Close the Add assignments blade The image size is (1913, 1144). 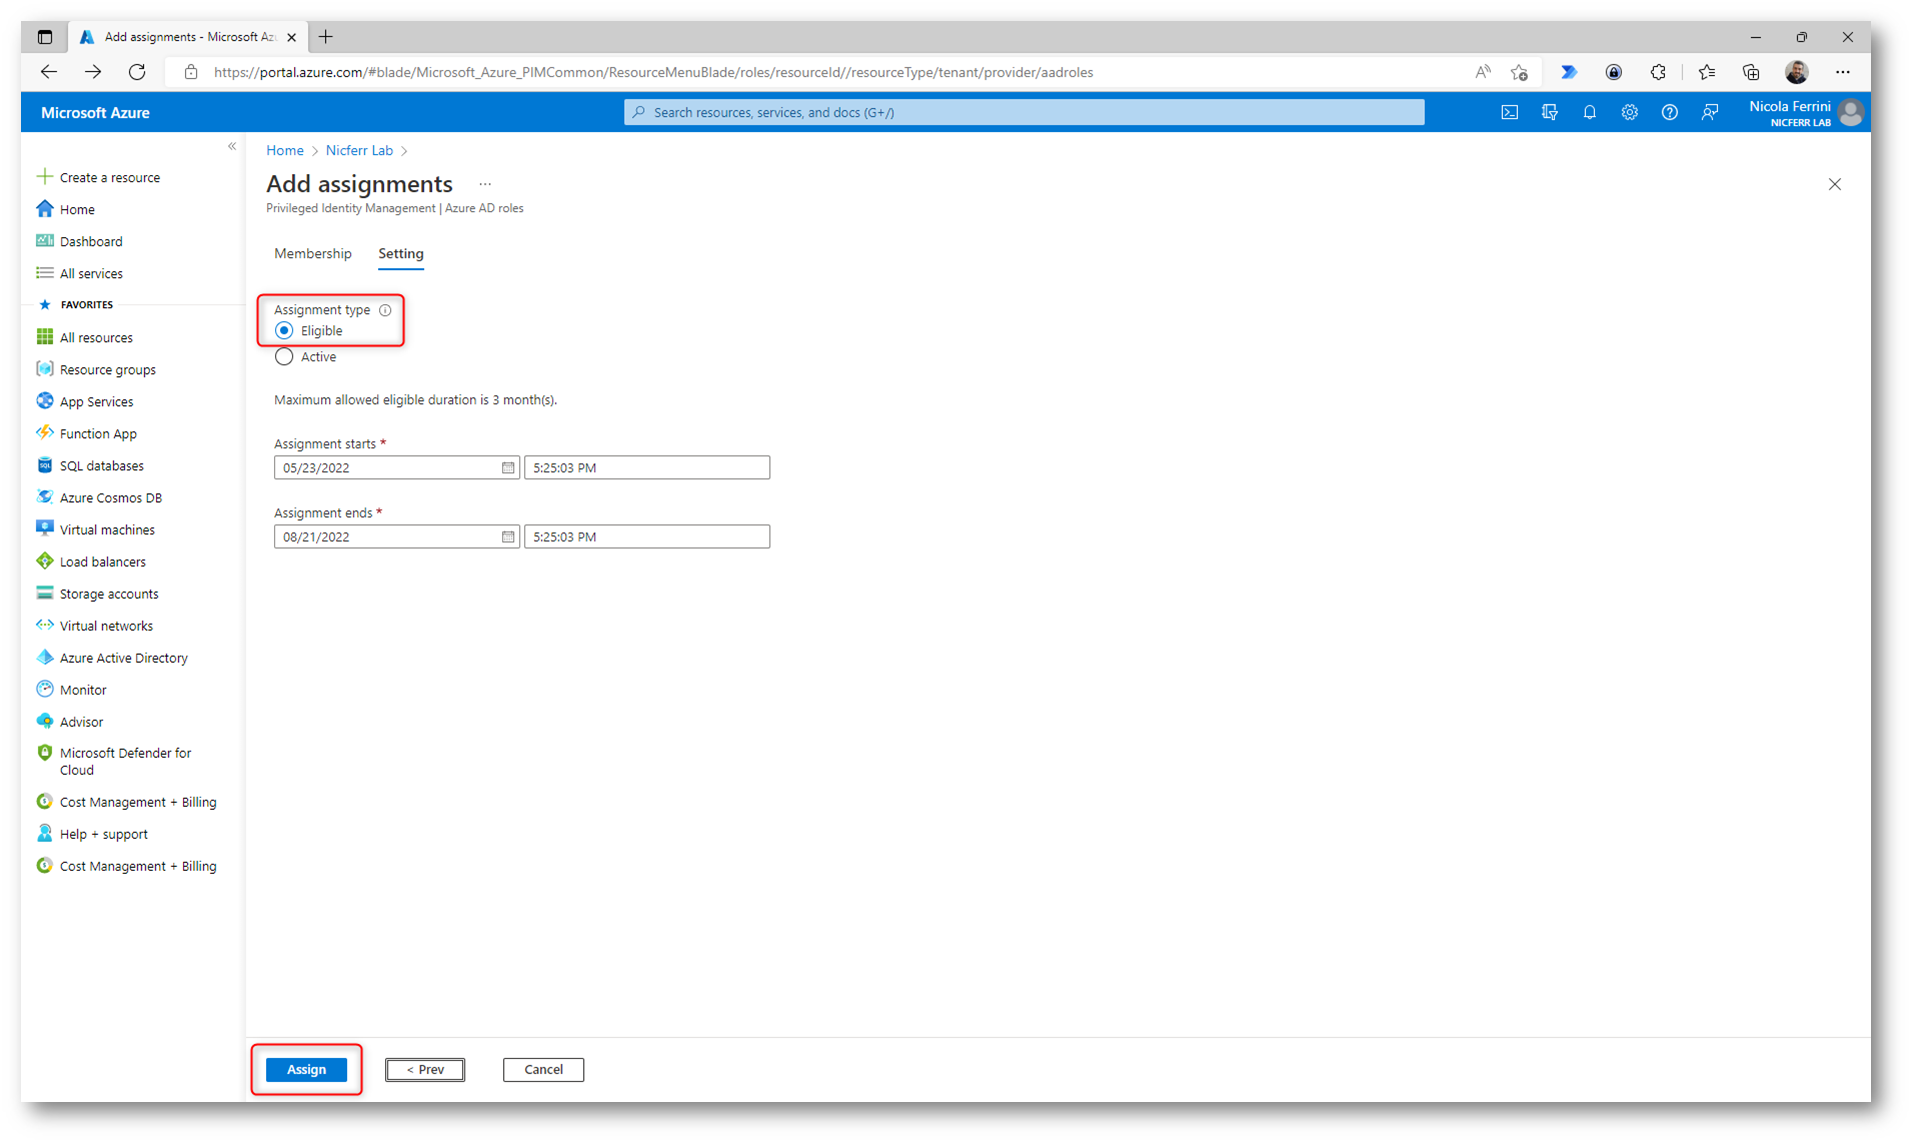(1834, 184)
